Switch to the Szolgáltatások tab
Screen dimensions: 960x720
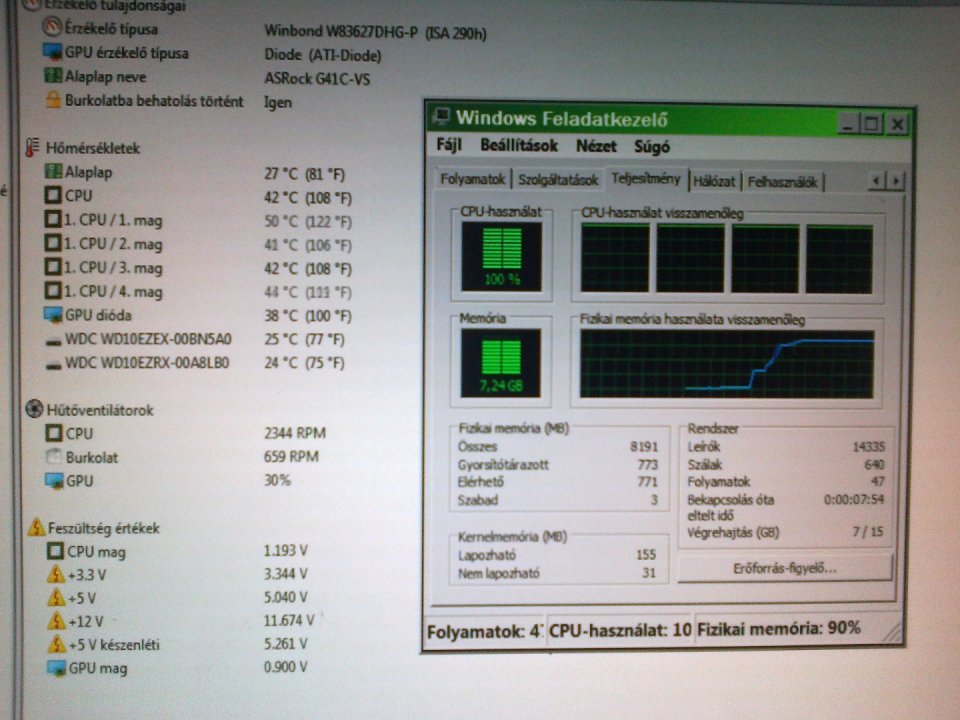point(558,180)
